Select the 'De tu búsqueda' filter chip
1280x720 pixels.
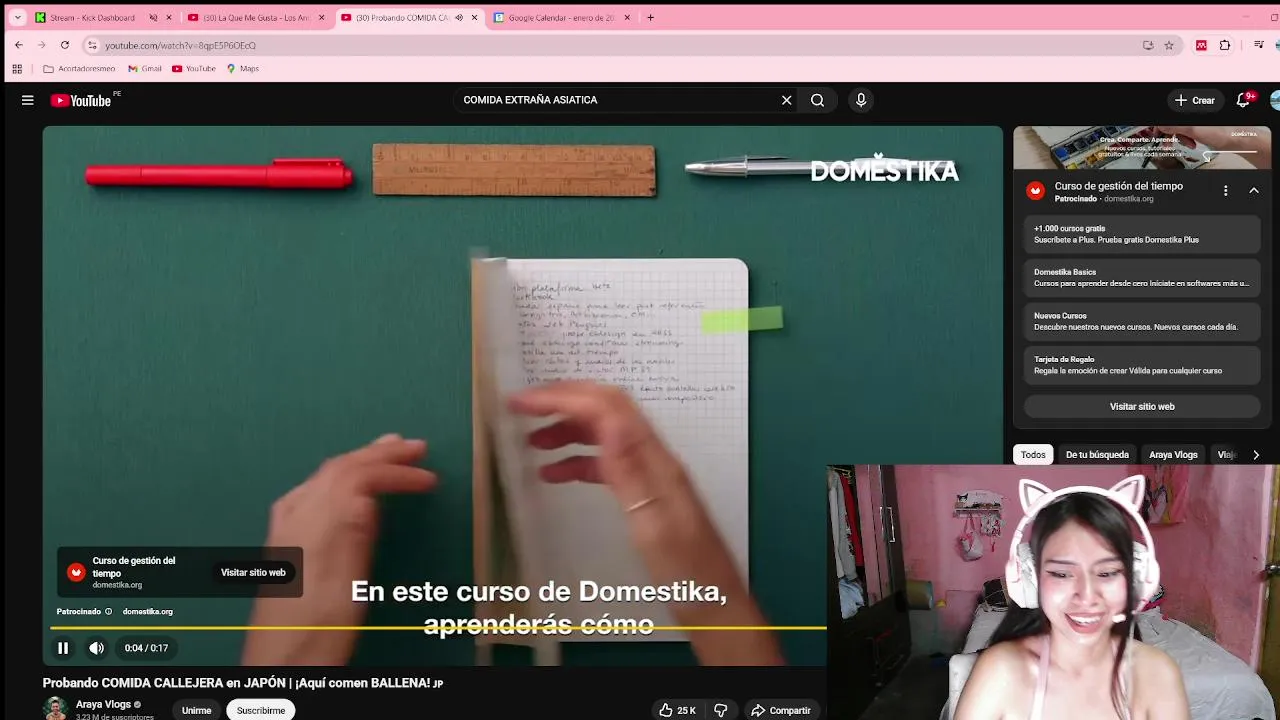coord(1097,454)
